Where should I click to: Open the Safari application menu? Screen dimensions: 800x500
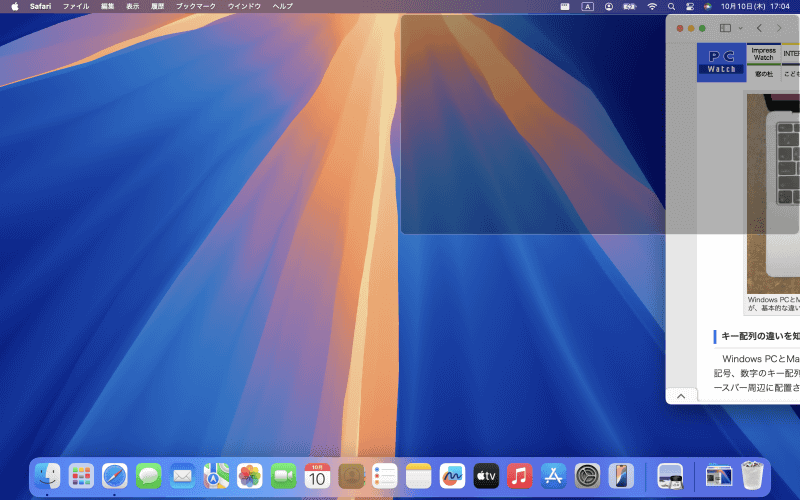40,7
